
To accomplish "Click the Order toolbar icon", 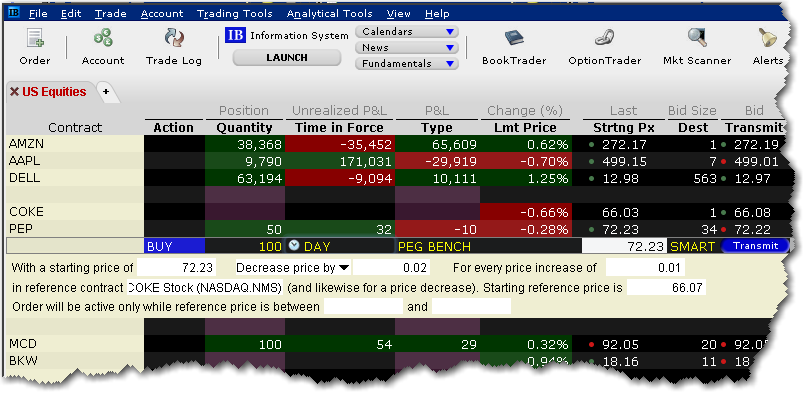I will tap(35, 38).
